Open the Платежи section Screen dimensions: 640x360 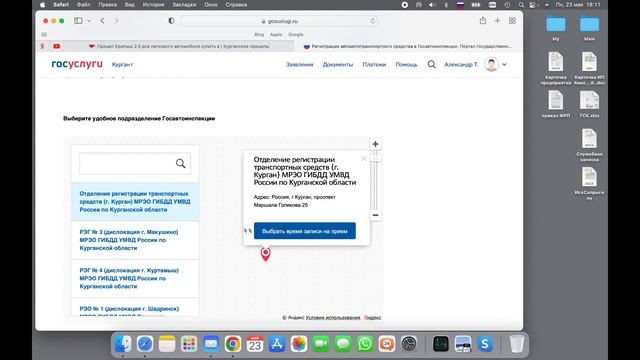coord(374,64)
